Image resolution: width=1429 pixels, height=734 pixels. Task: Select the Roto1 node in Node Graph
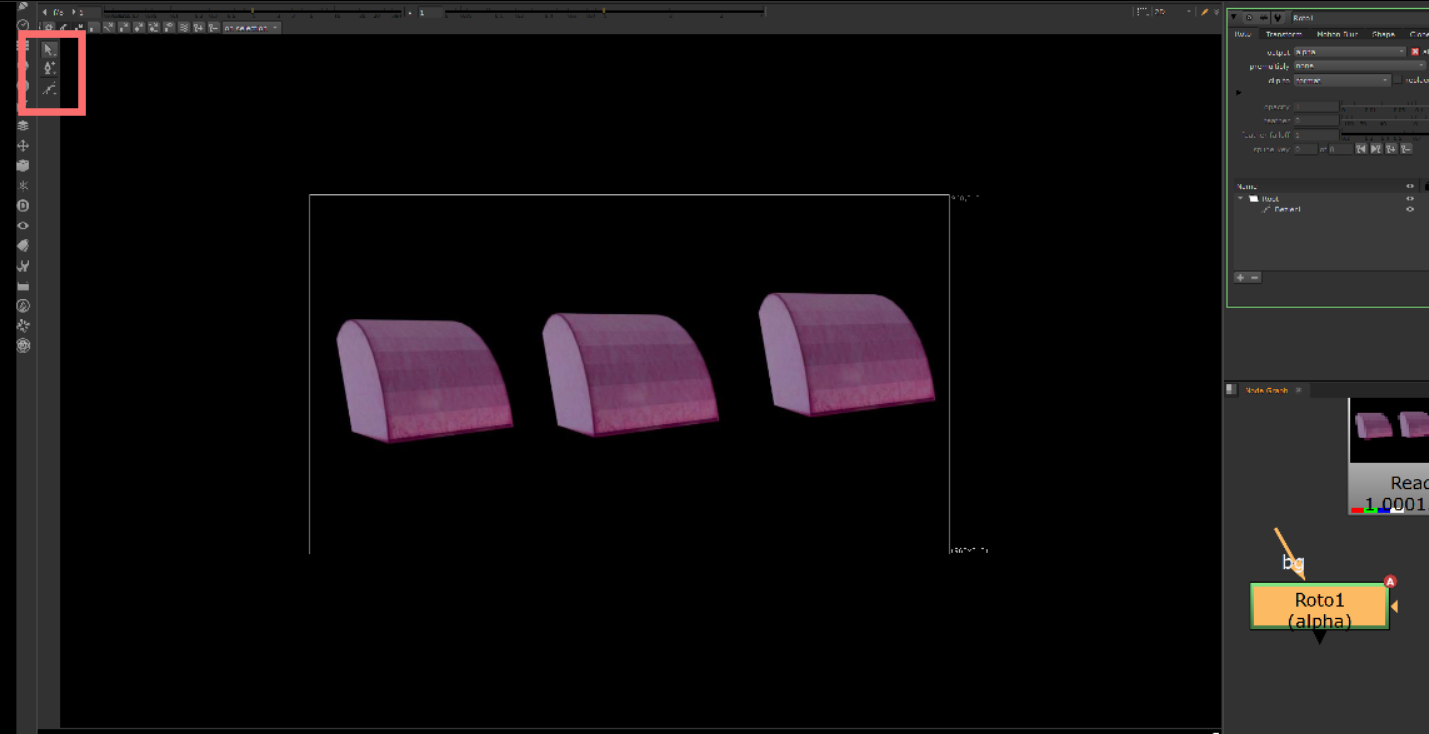click(x=1319, y=607)
